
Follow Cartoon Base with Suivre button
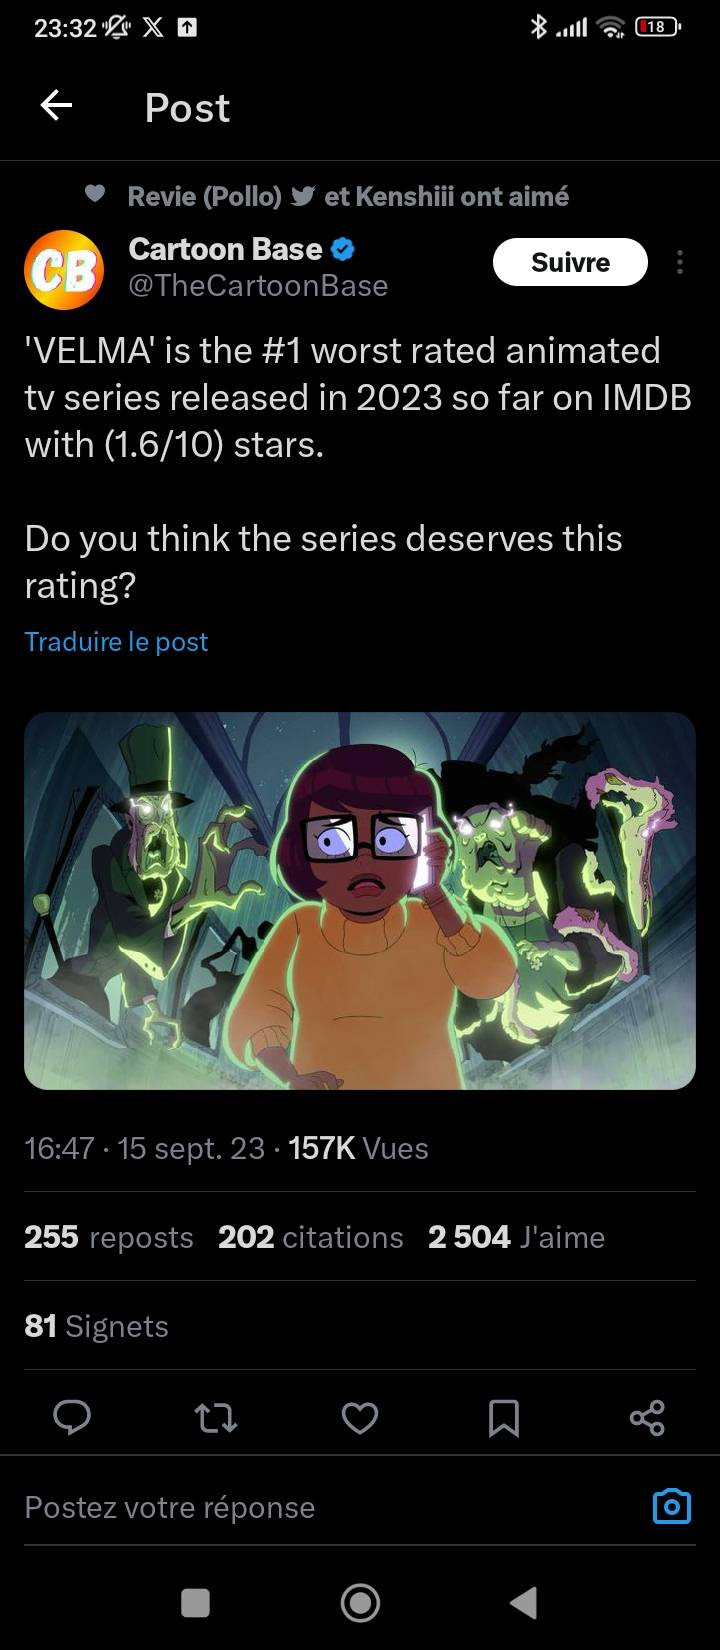[570, 262]
